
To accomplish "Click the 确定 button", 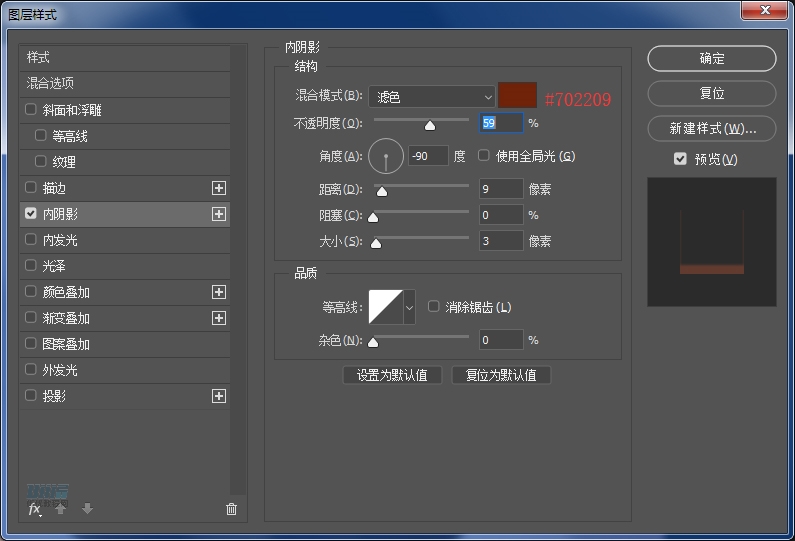I will point(712,58).
